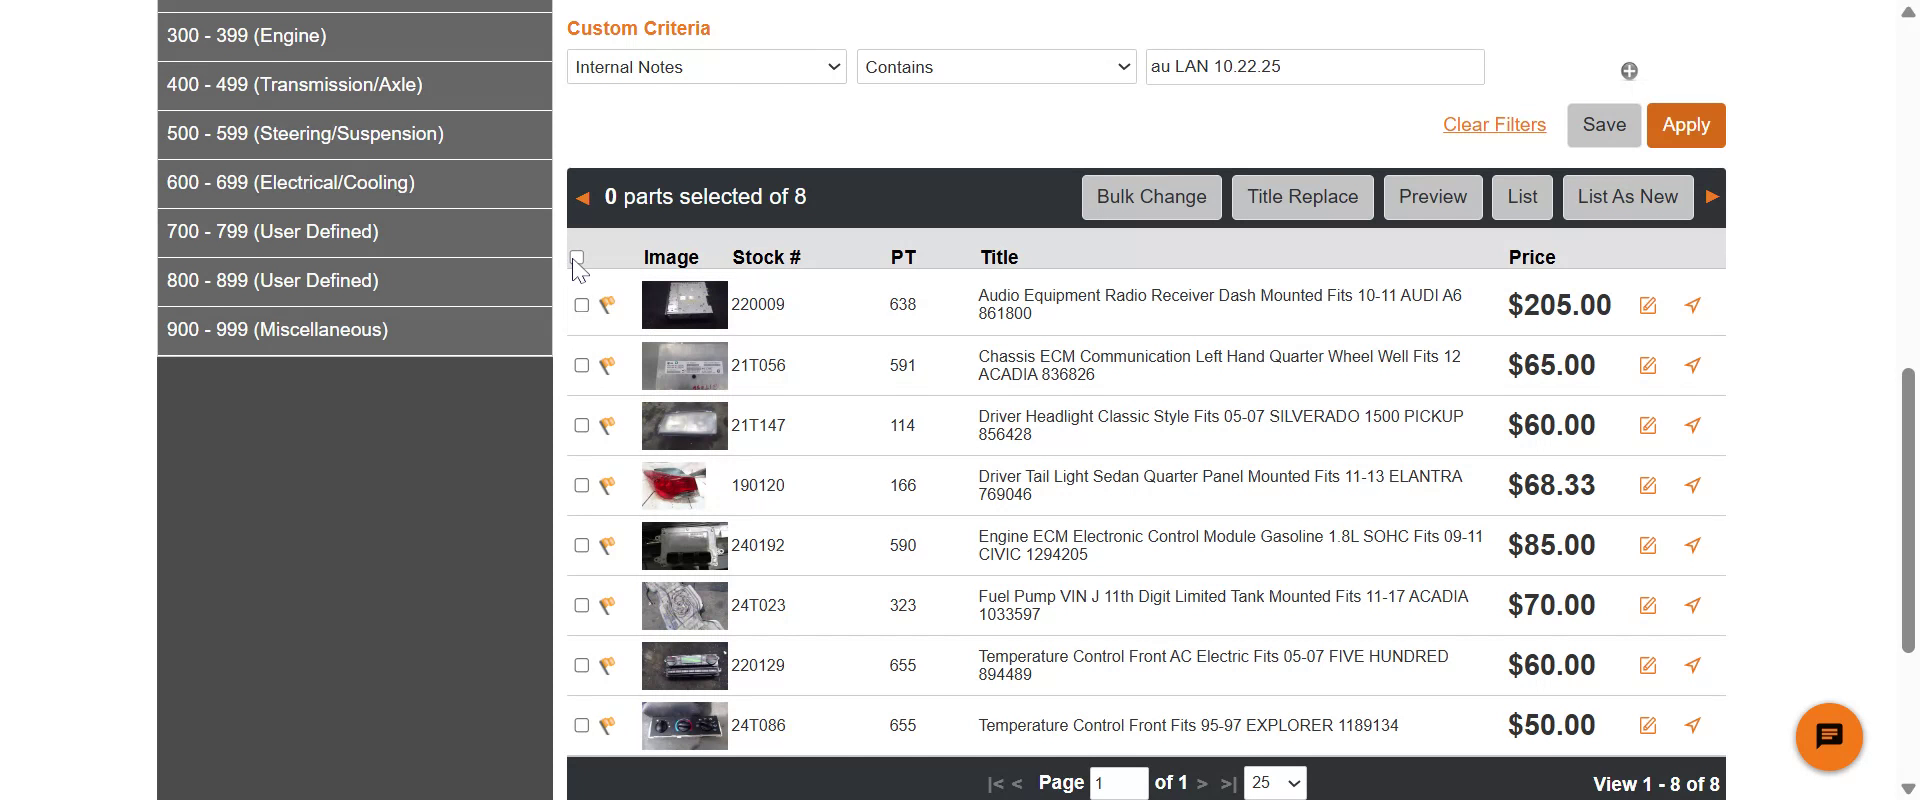Select the 700 - 799 (User Defined) category
Screen dimensions: 1920x800
tap(355, 232)
